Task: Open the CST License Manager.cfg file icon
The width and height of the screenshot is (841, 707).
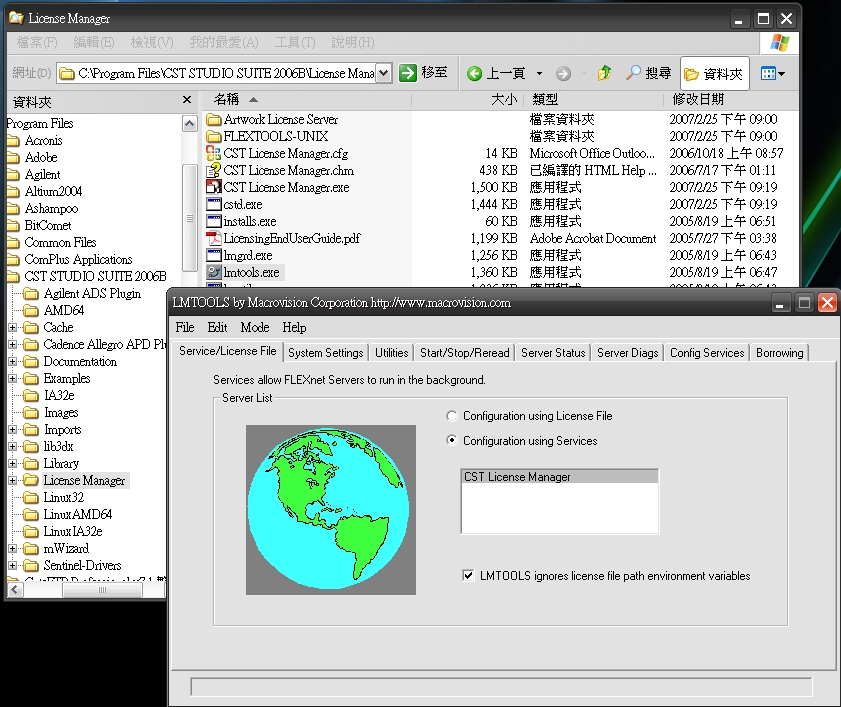Action: [213, 153]
